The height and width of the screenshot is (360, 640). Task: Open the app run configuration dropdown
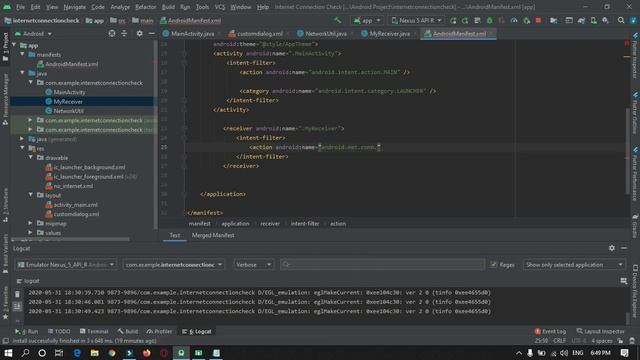[367, 20]
